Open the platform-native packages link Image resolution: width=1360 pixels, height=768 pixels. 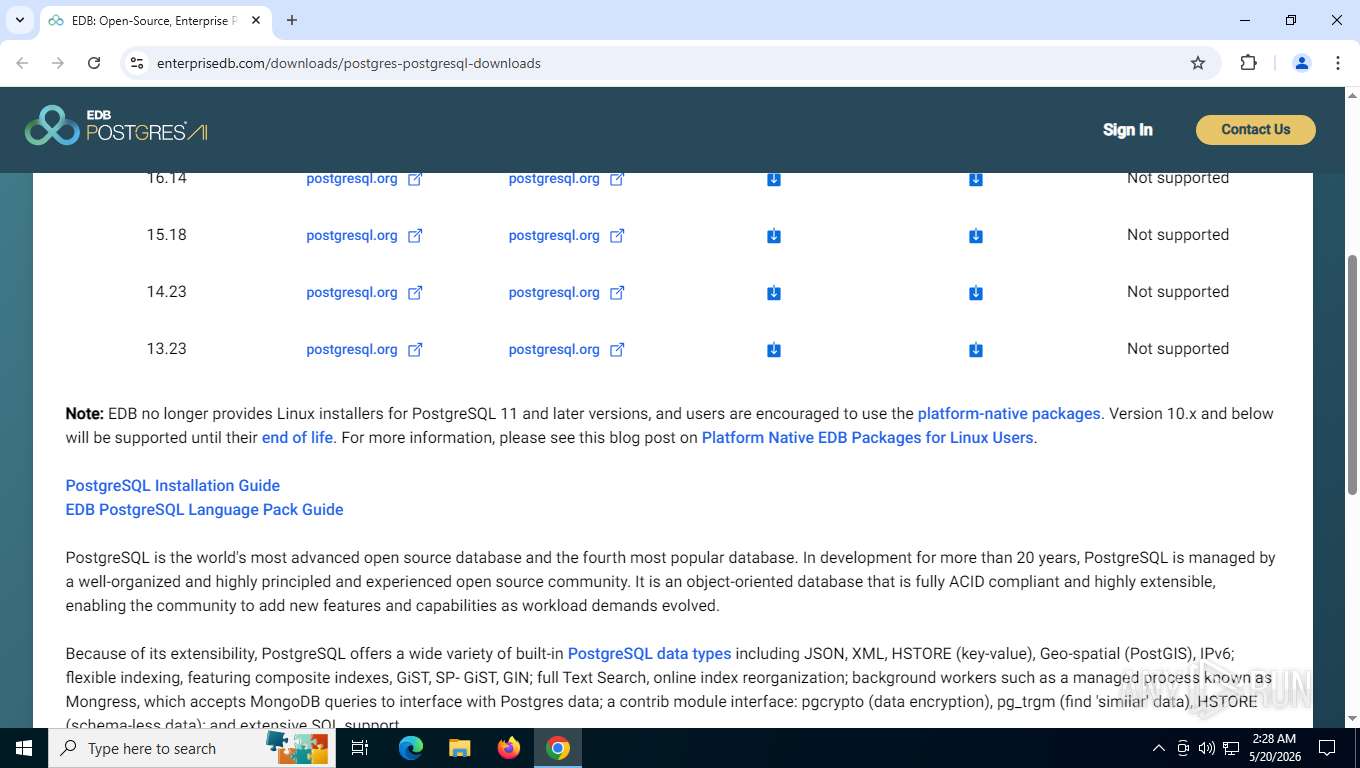click(1009, 414)
